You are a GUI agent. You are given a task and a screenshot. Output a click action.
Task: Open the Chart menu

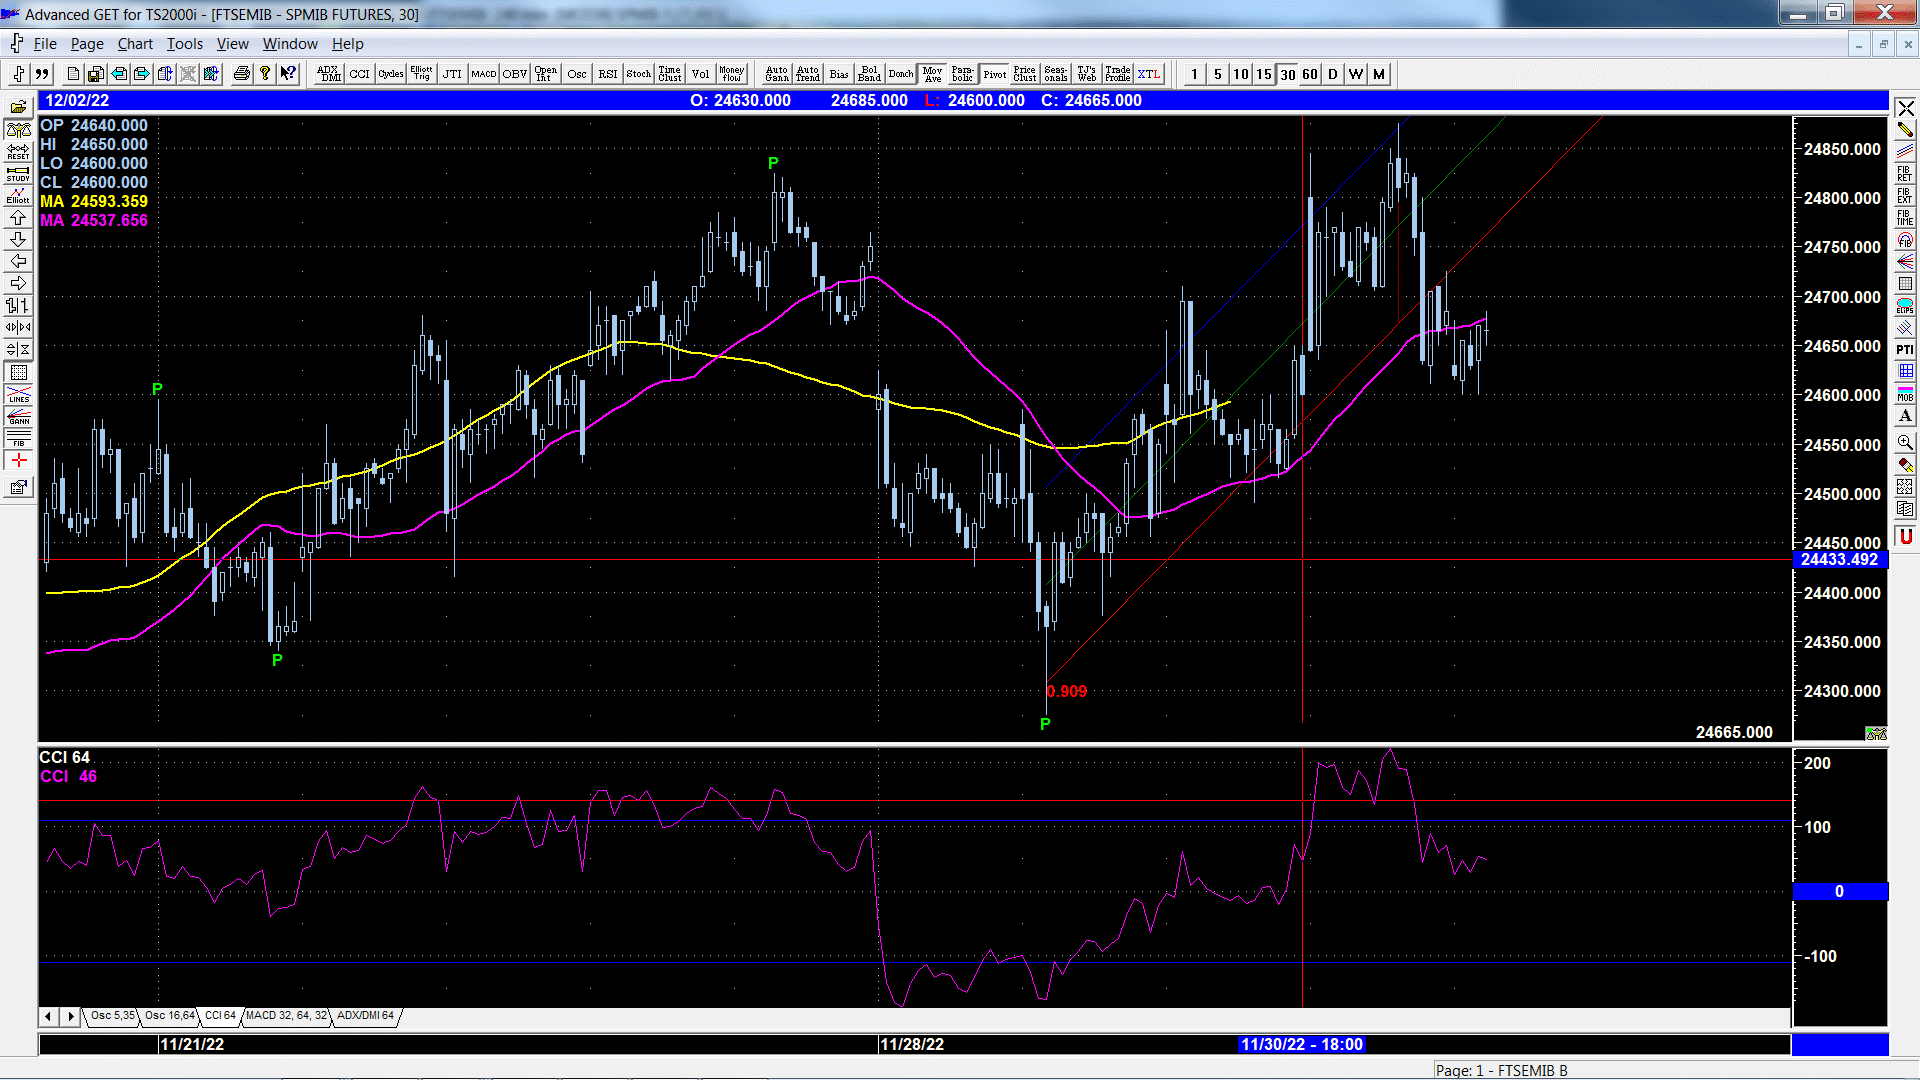click(x=135, y=44)
